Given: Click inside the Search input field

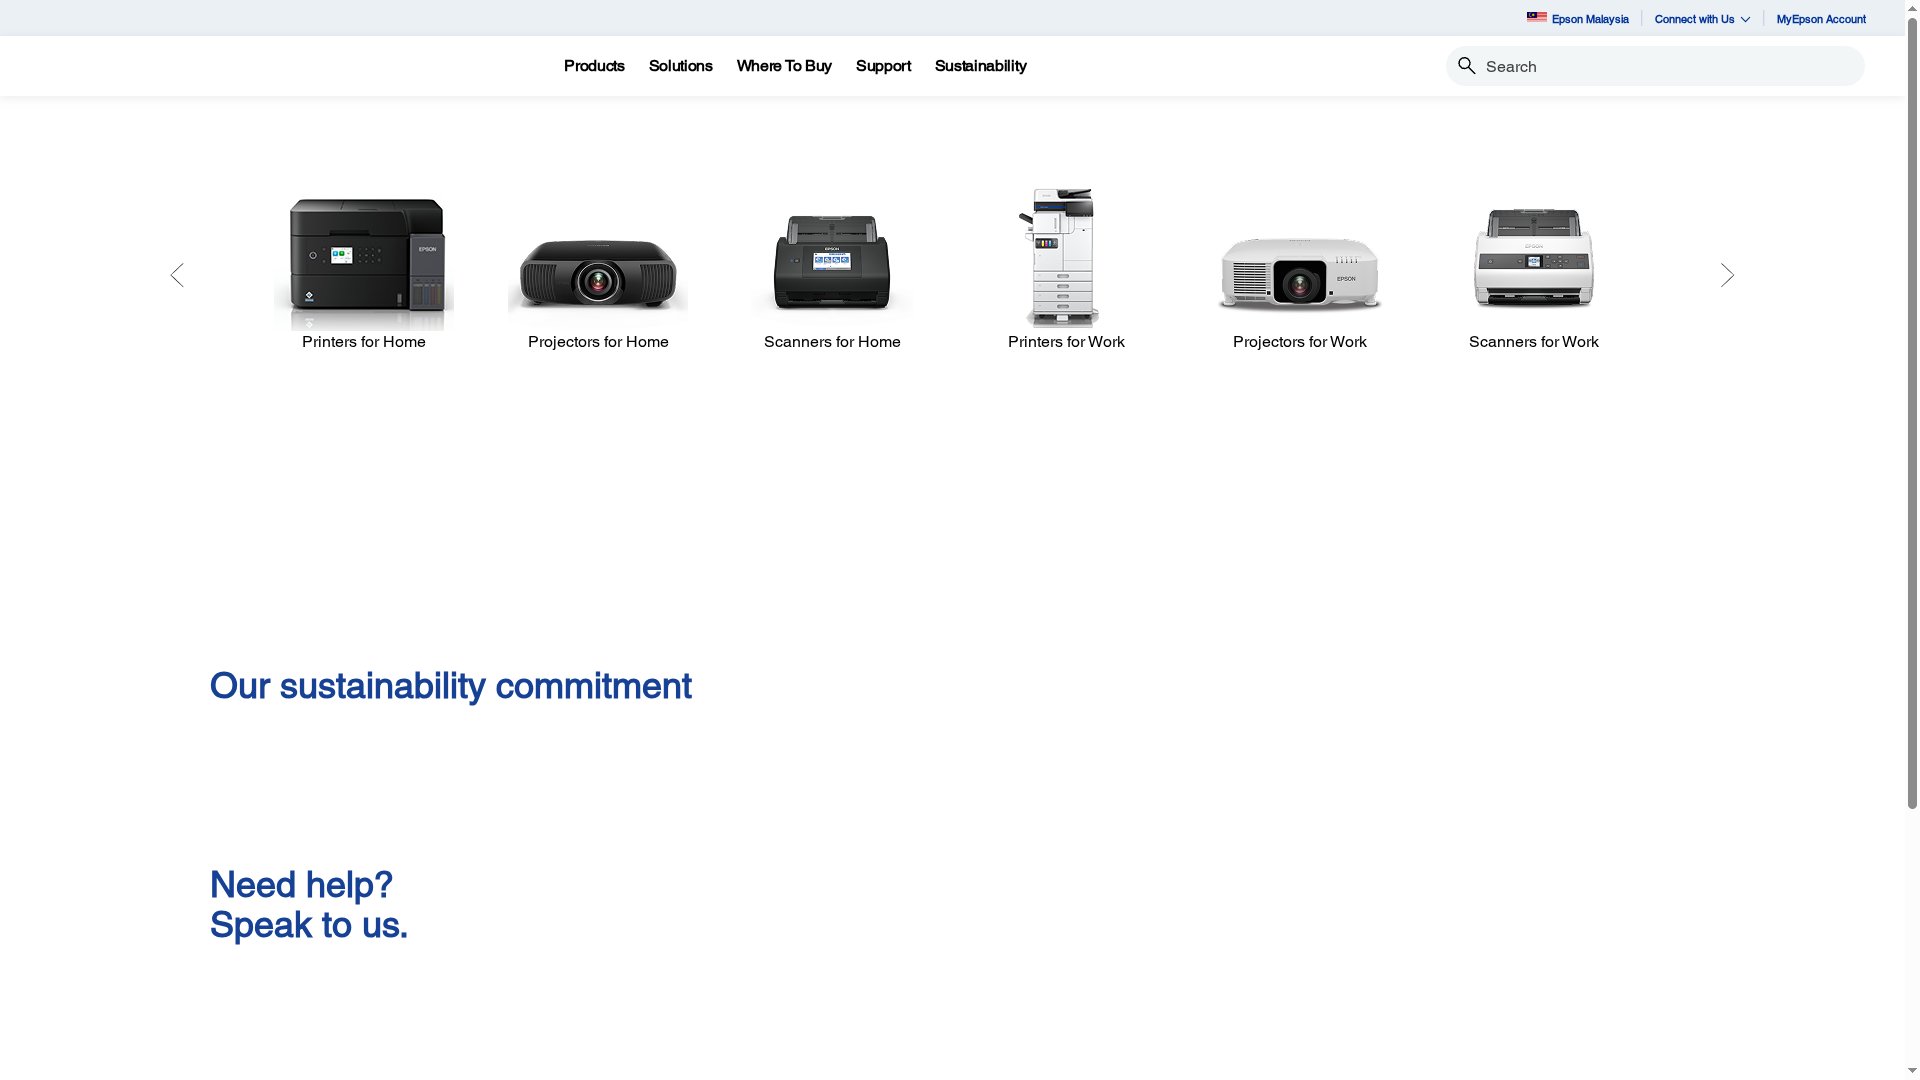Looking at the screenshot, I should (1650, 65).
